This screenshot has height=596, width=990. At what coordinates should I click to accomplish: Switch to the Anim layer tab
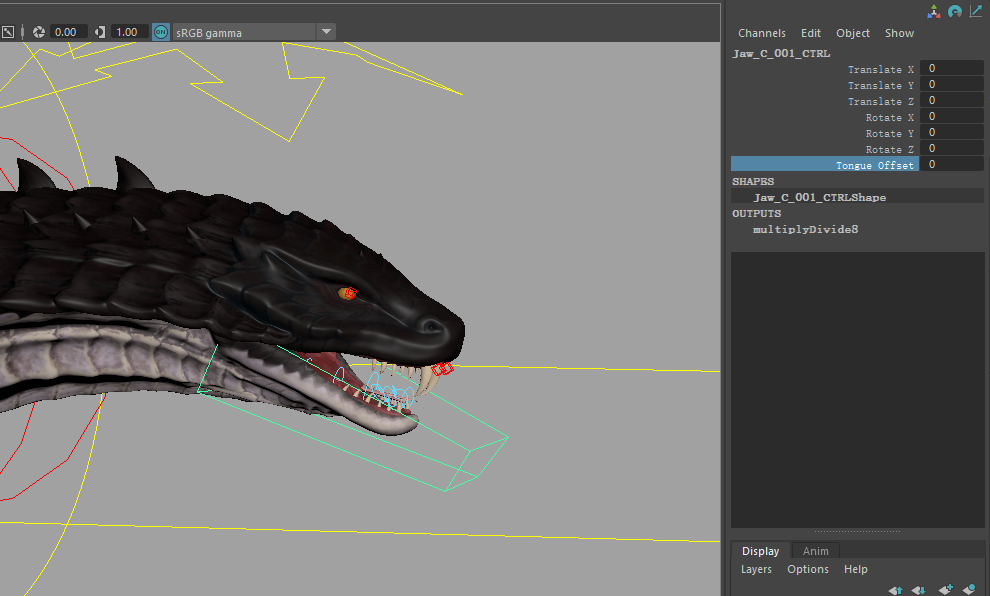pos(815,551)
